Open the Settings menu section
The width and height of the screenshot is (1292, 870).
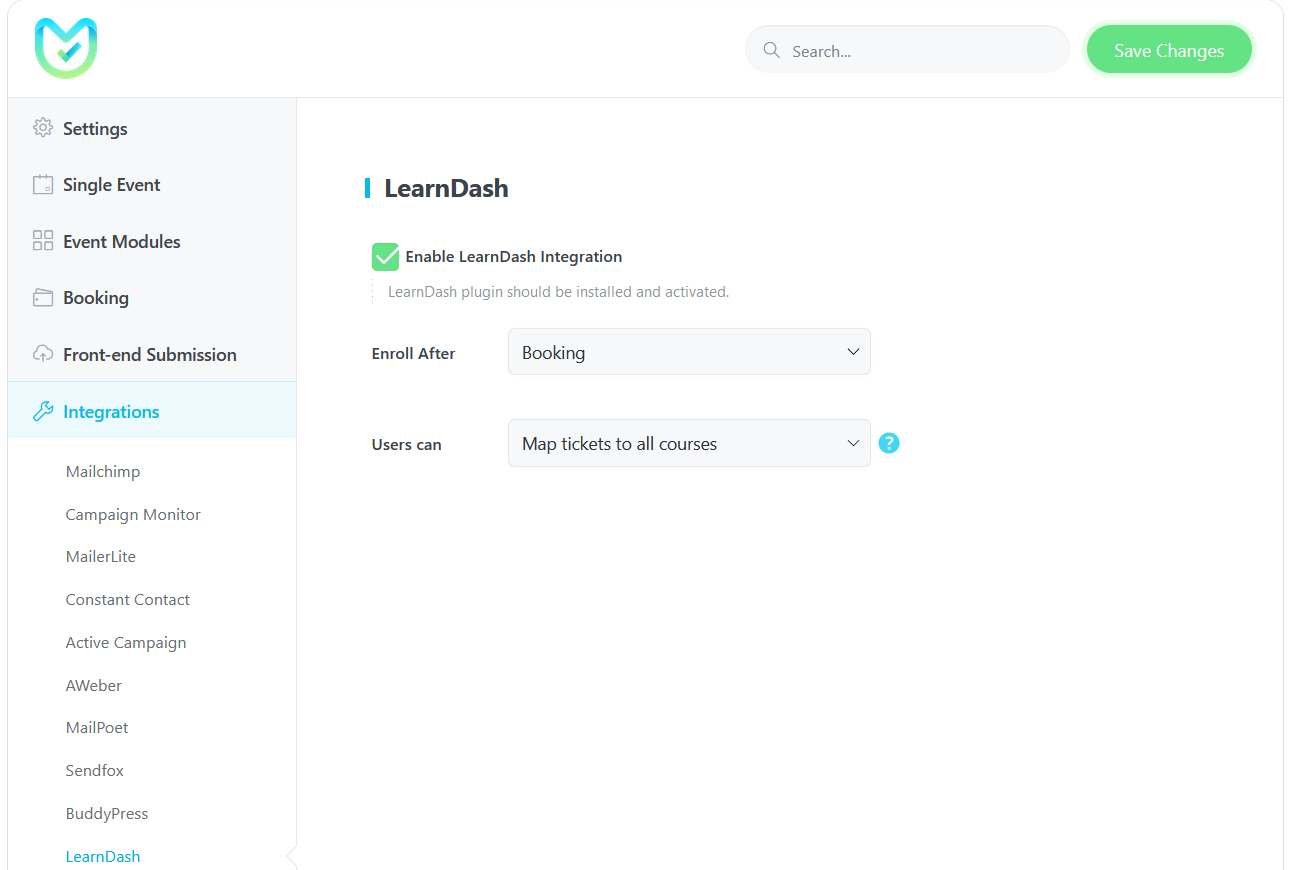(x=152, y=128)
